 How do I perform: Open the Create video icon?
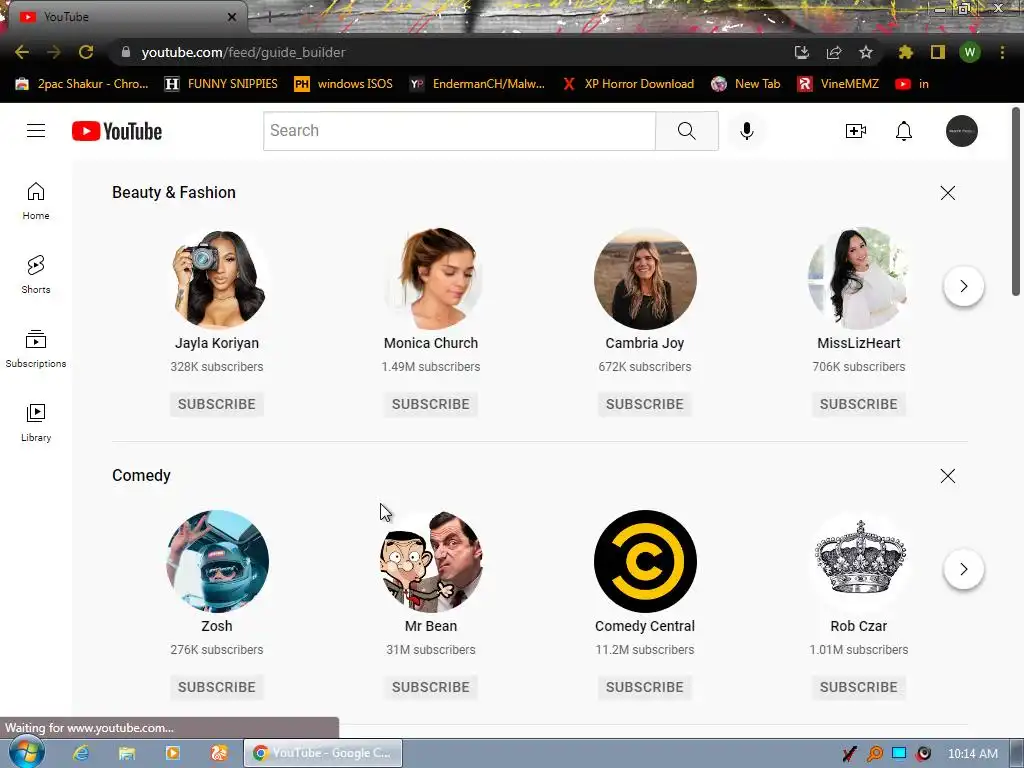[856, 131]
